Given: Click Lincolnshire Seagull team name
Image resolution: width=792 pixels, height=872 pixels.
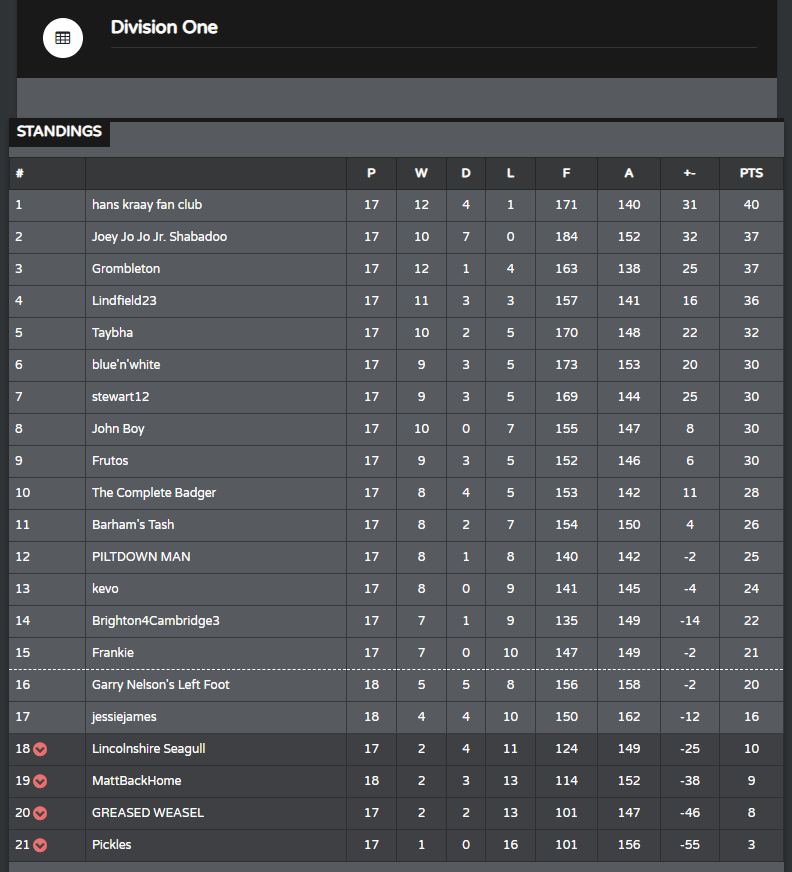Looking at the screenshot, I should (148, 749).
